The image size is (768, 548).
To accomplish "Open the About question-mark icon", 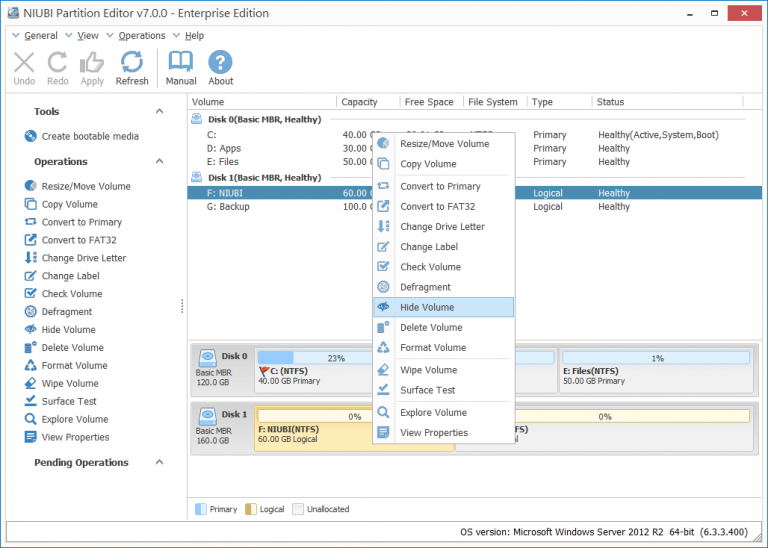I will click(220, 68).
